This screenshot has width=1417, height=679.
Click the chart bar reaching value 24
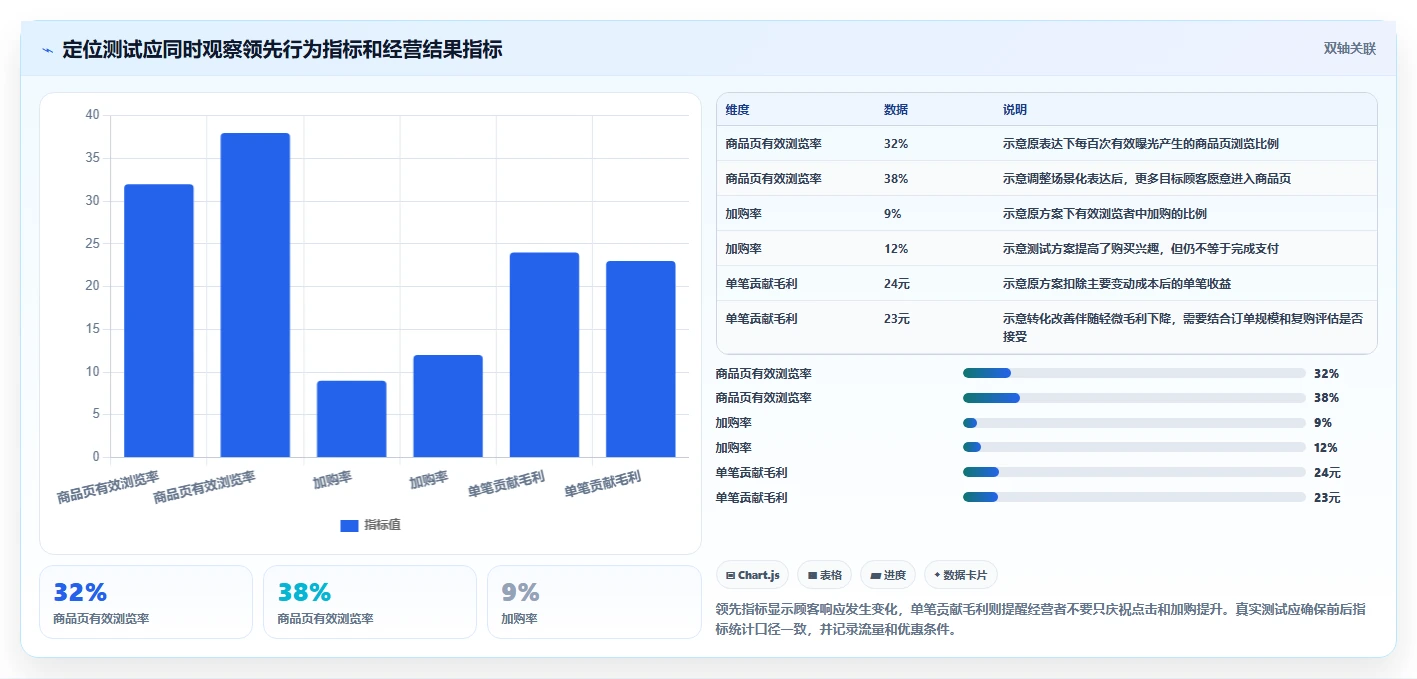[544, 355]
